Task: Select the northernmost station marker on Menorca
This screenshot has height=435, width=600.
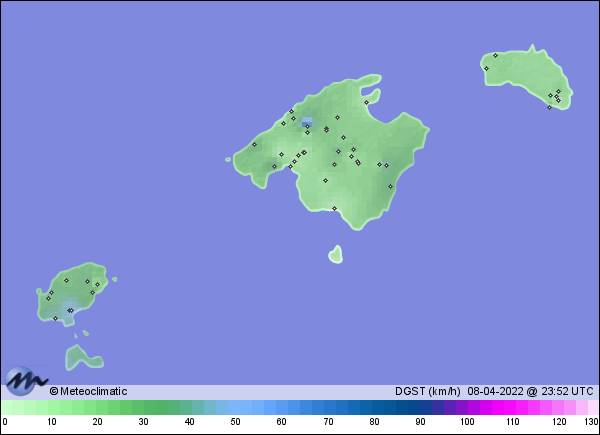Action: [x=495, y=55]
